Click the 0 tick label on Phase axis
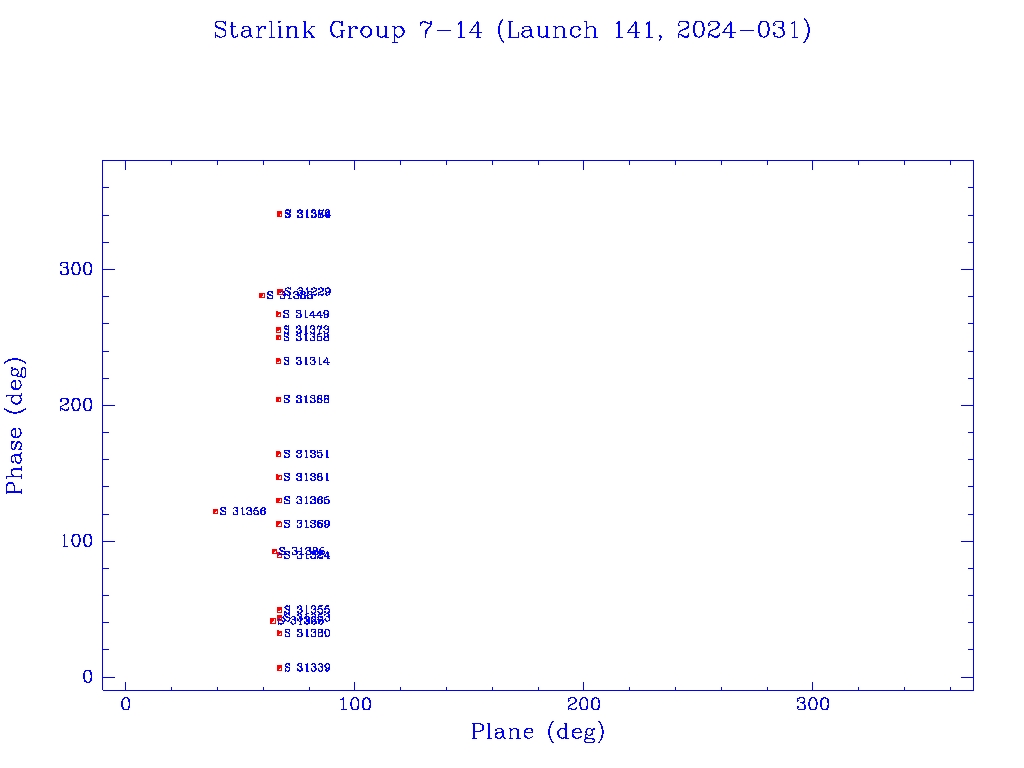 pos(88,677)
